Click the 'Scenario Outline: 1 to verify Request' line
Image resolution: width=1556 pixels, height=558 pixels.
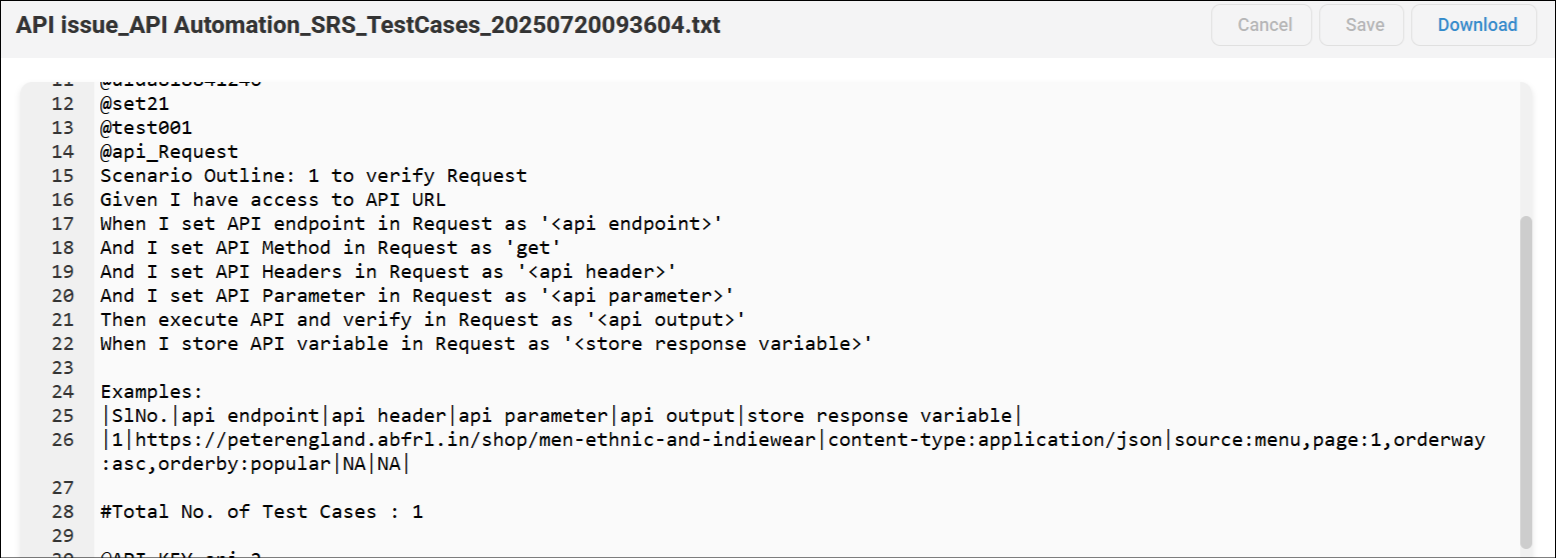(x=313, y=176)
